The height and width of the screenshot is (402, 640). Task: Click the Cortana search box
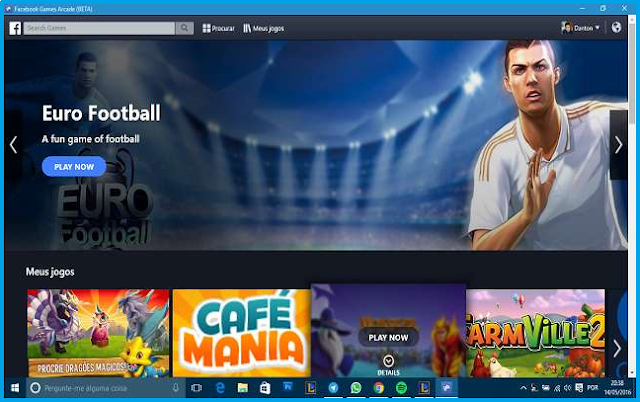(x=106, y=388)
